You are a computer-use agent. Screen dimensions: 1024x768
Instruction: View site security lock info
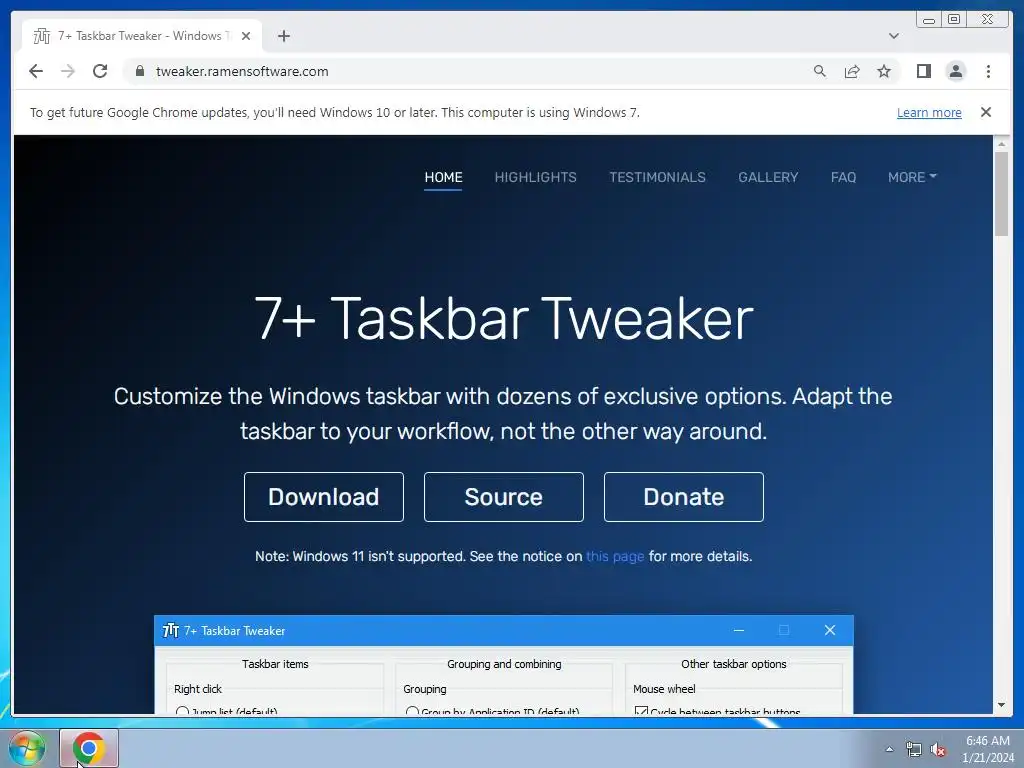[140, 71]
